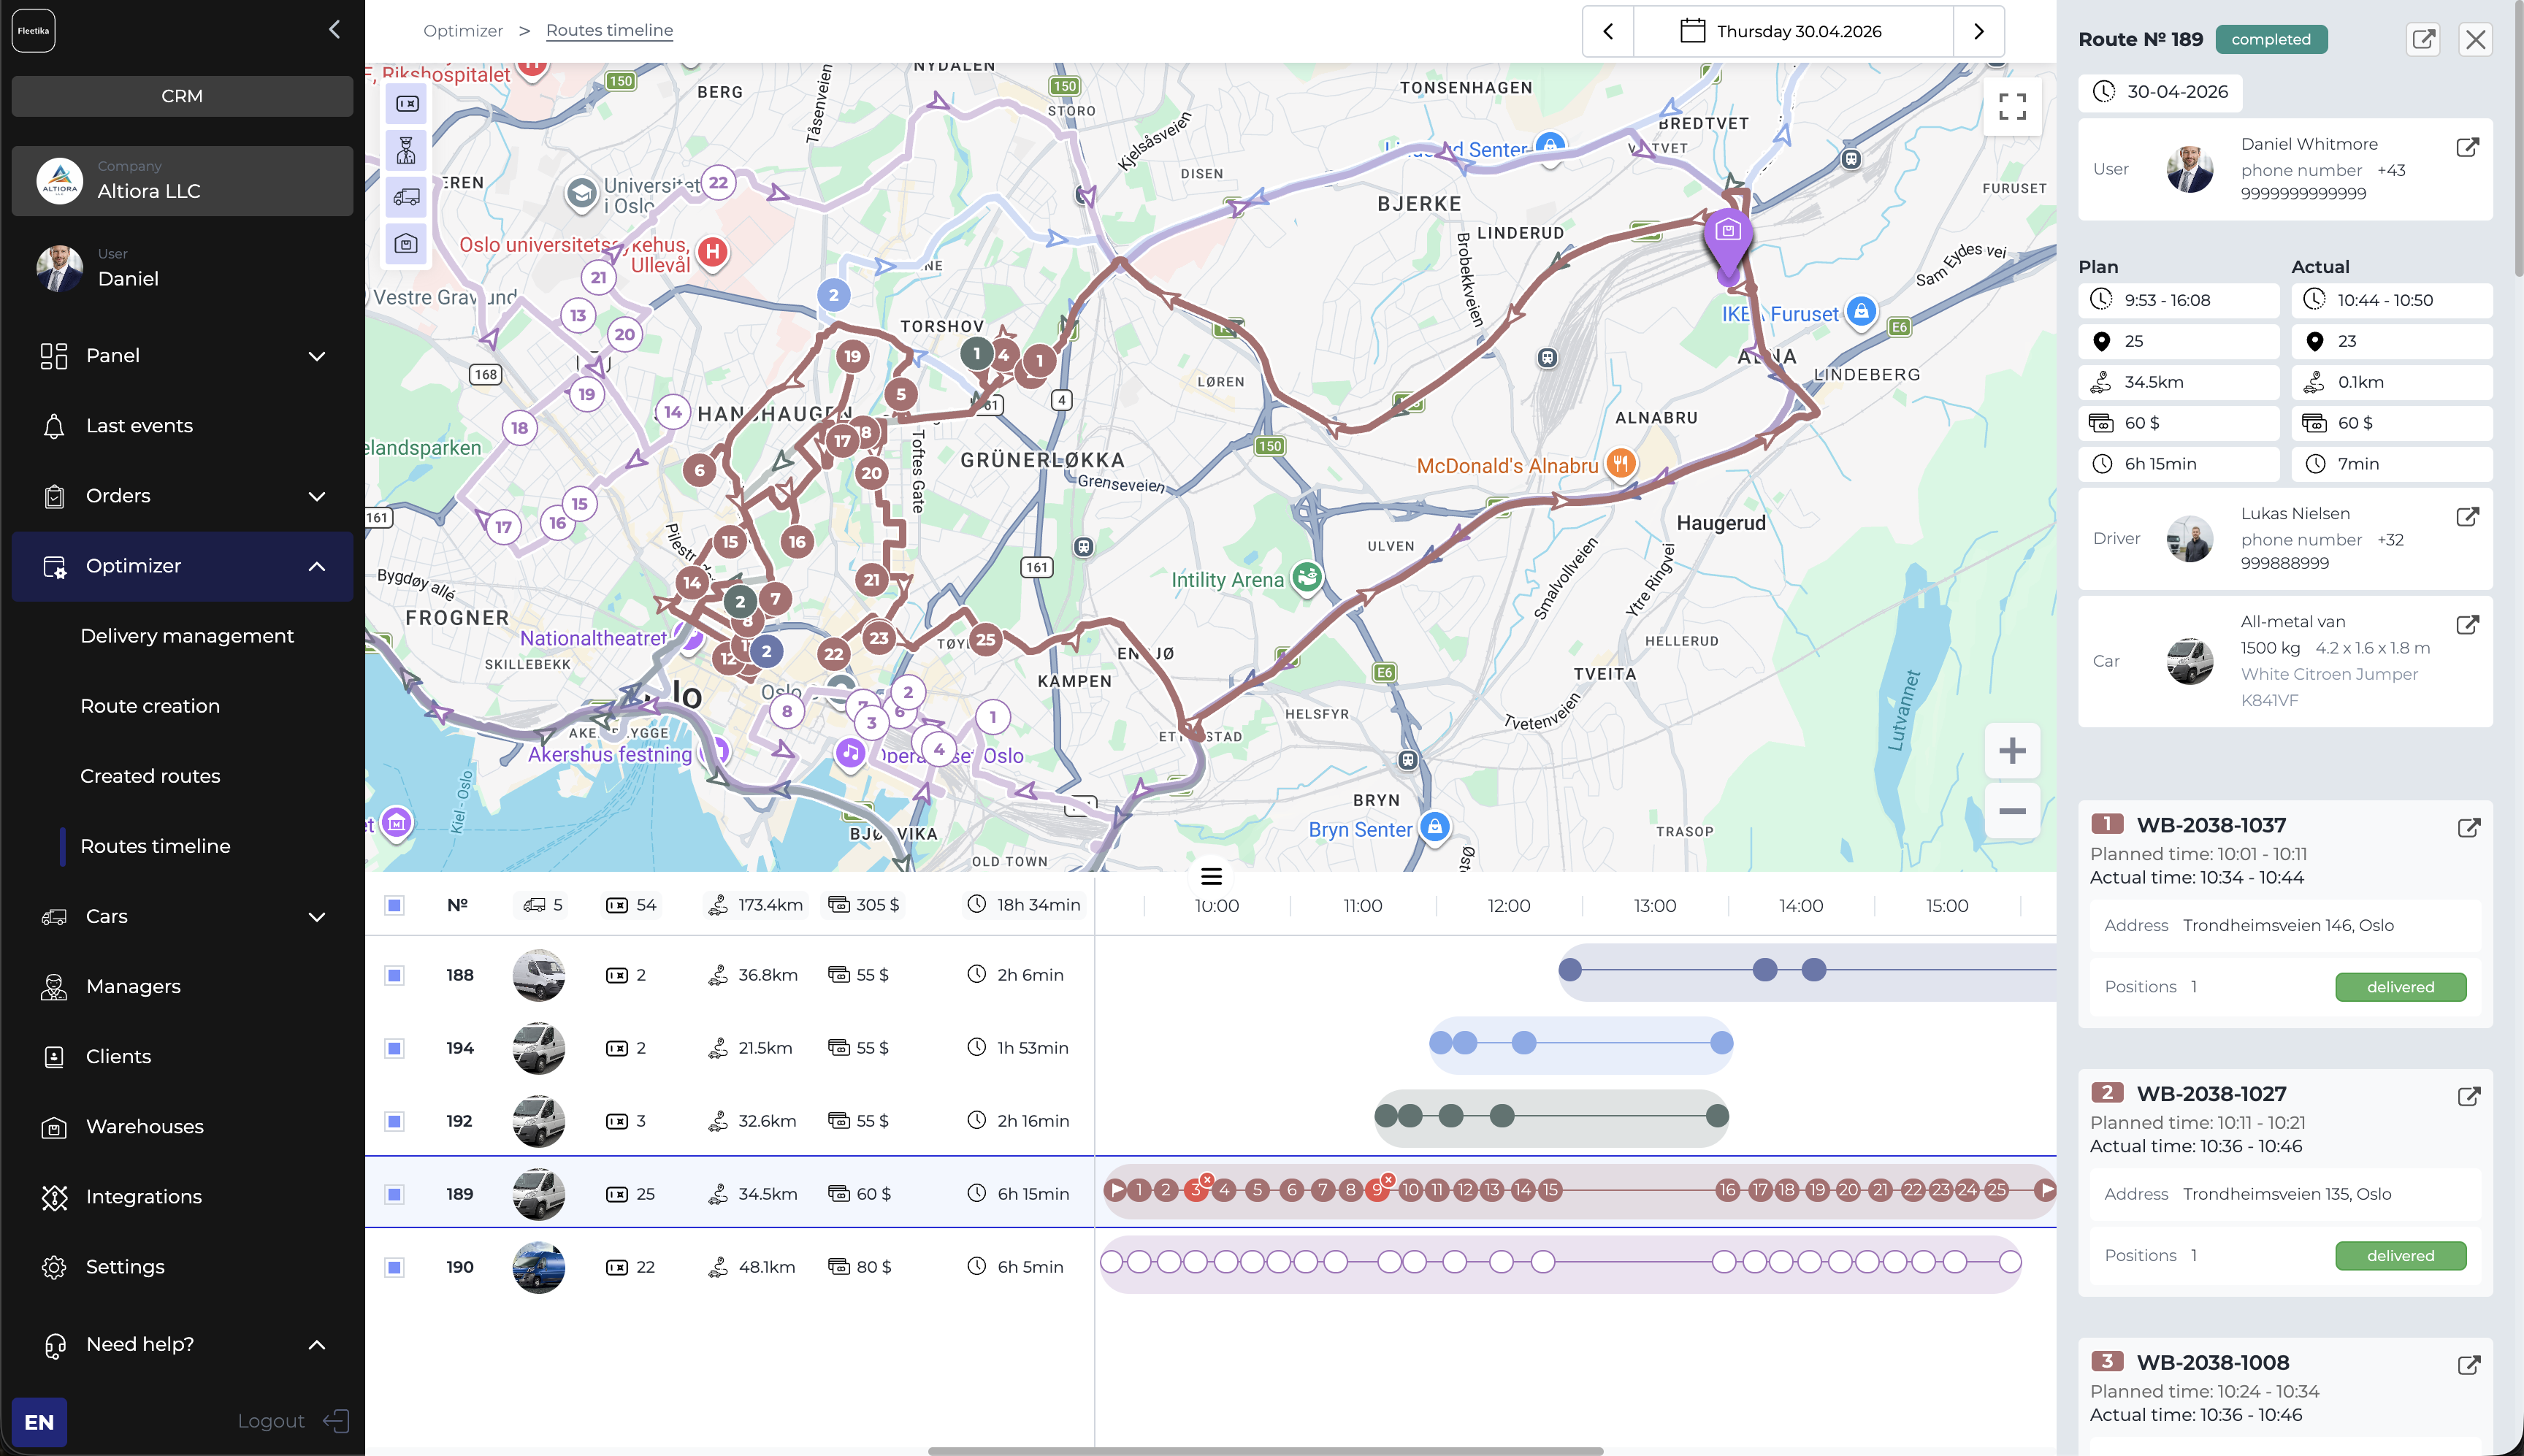Viewport: 2524px width, 1456px height.
Task: Click the Logout link
Action: coord(271,1421)
